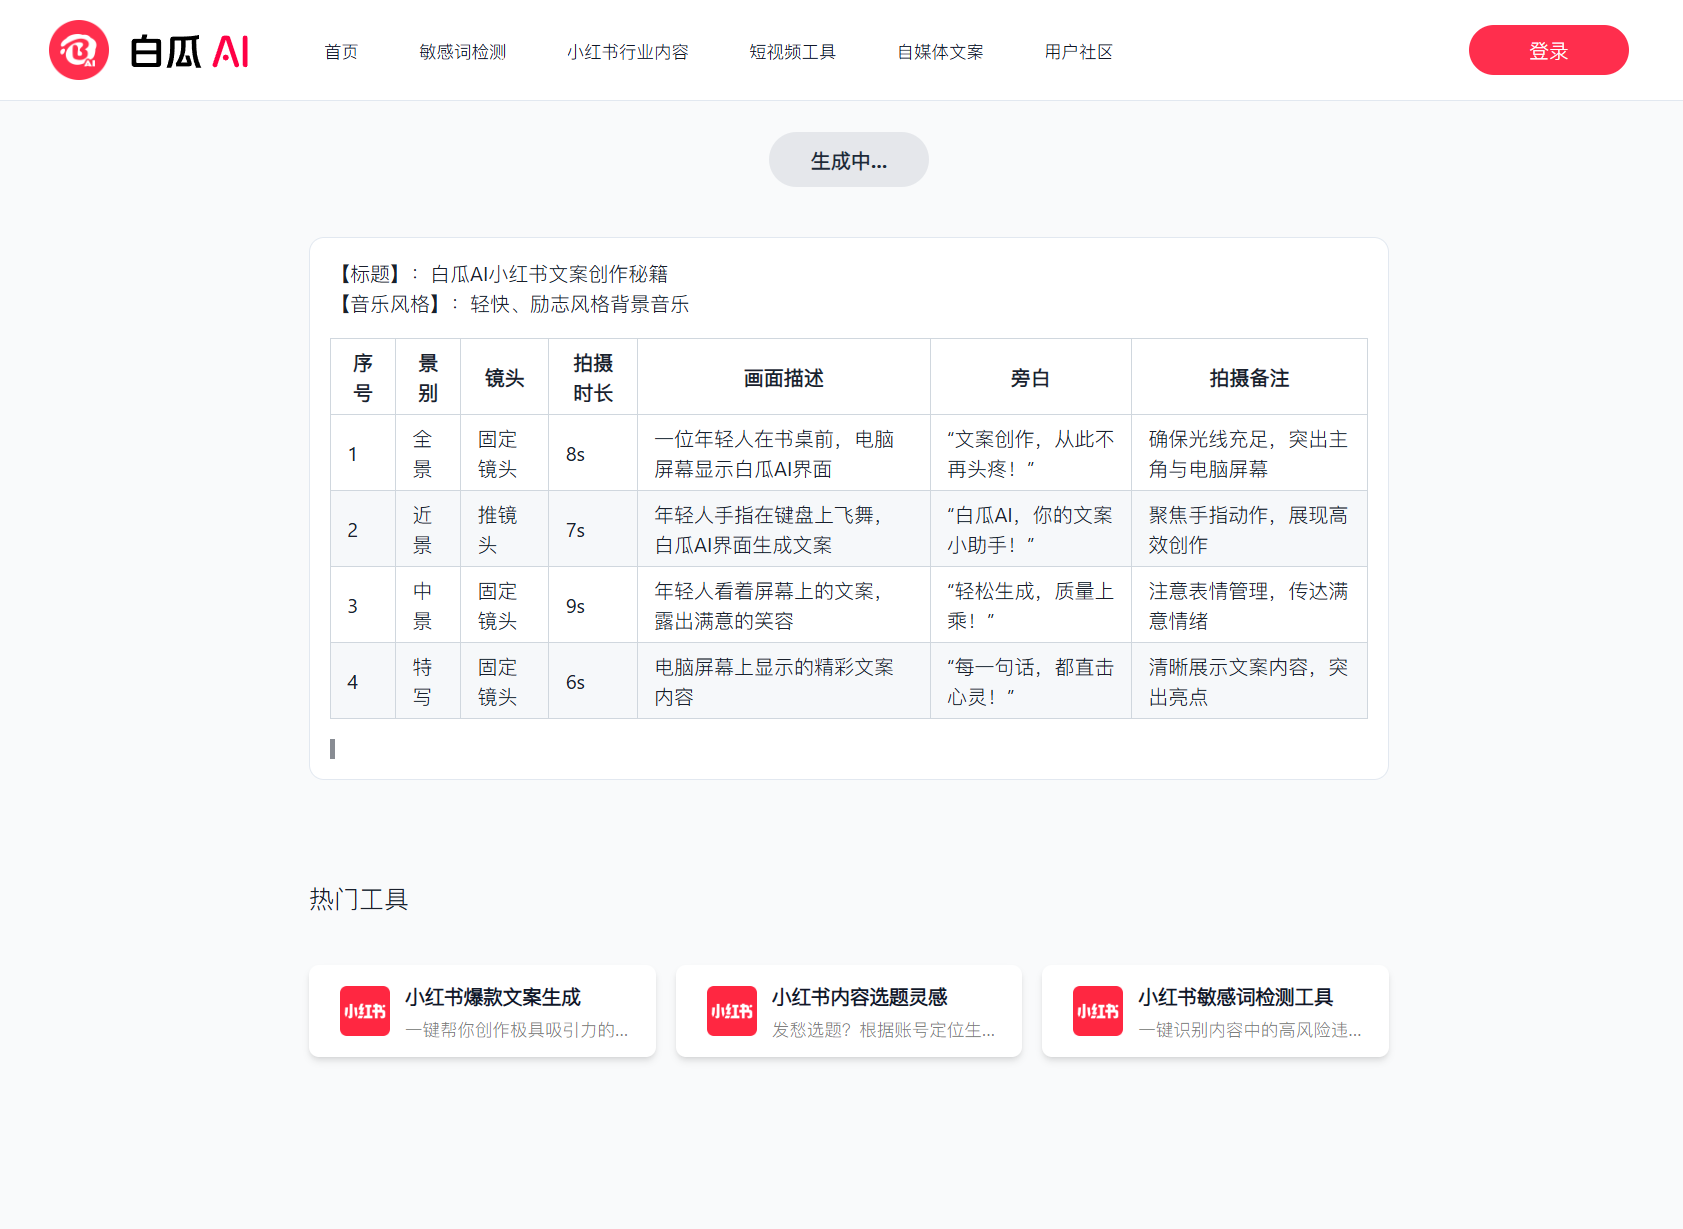Click the 白瓜AI round red logo icon

(79, 50)
